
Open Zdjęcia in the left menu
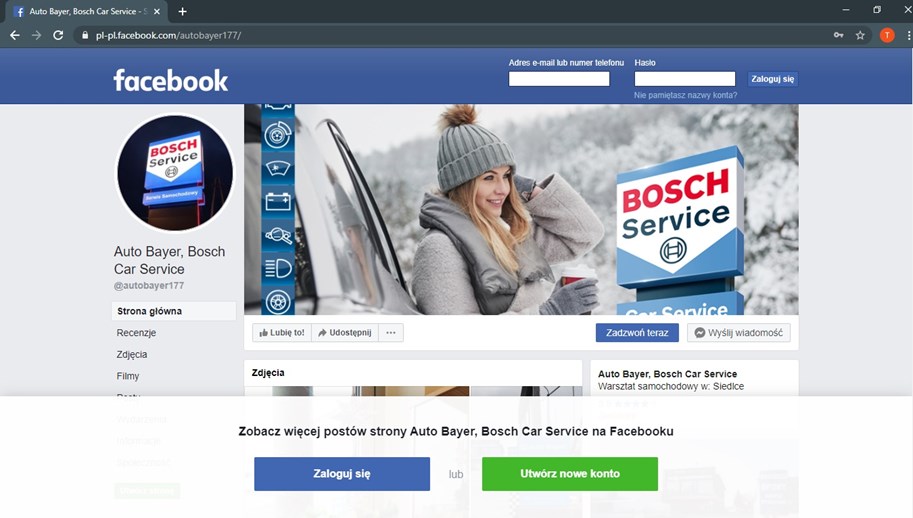[132, 355]
